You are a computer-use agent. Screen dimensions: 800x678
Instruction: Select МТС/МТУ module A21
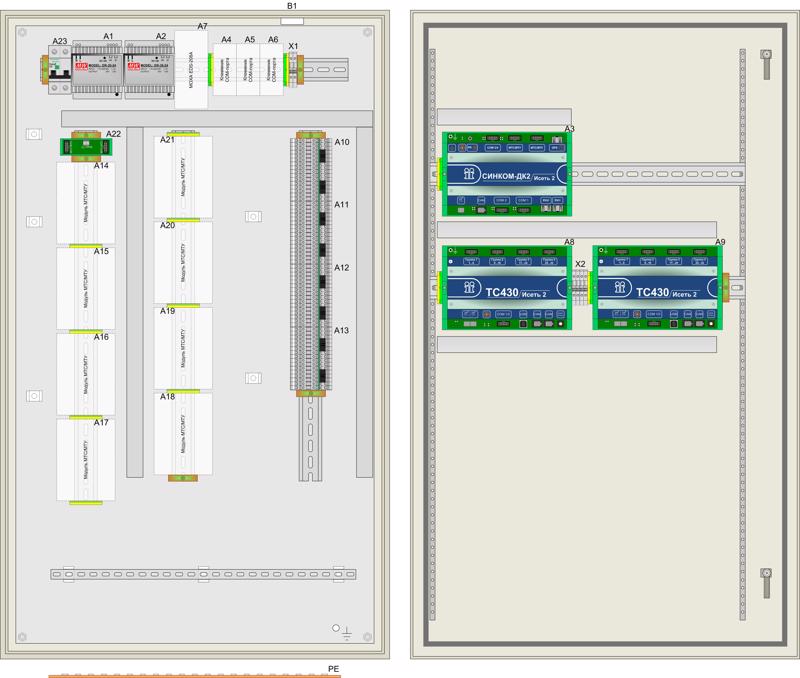pos(184,176)
